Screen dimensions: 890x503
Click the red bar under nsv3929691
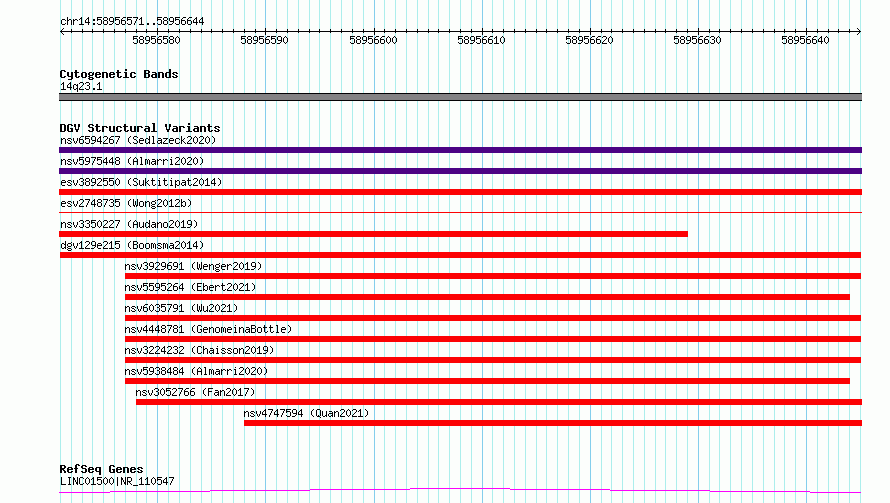click(493, 276)
